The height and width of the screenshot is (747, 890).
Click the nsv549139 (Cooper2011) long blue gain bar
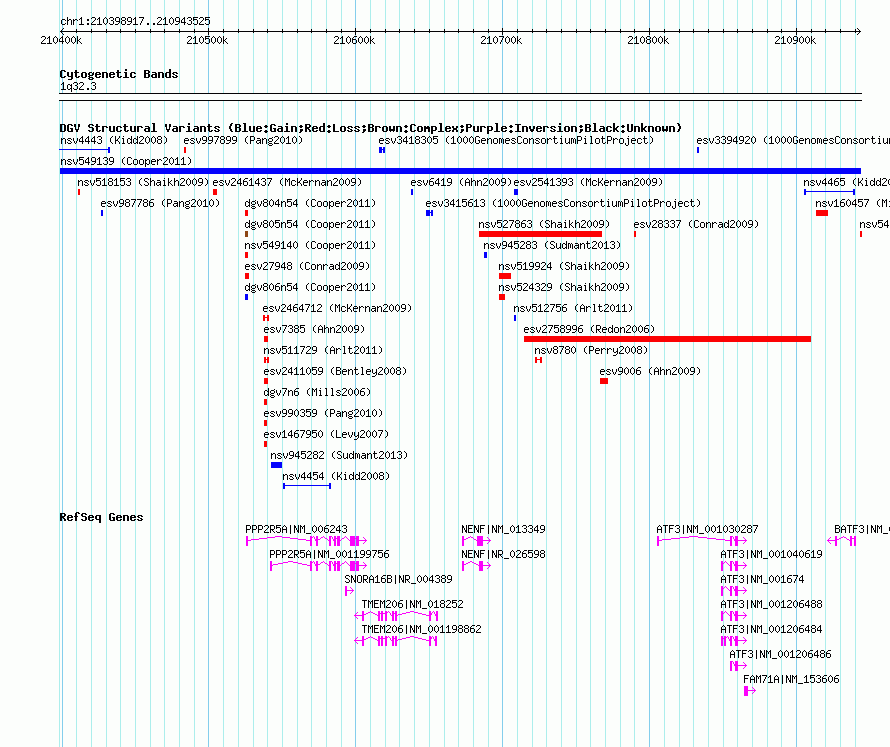tap(460, 171)
